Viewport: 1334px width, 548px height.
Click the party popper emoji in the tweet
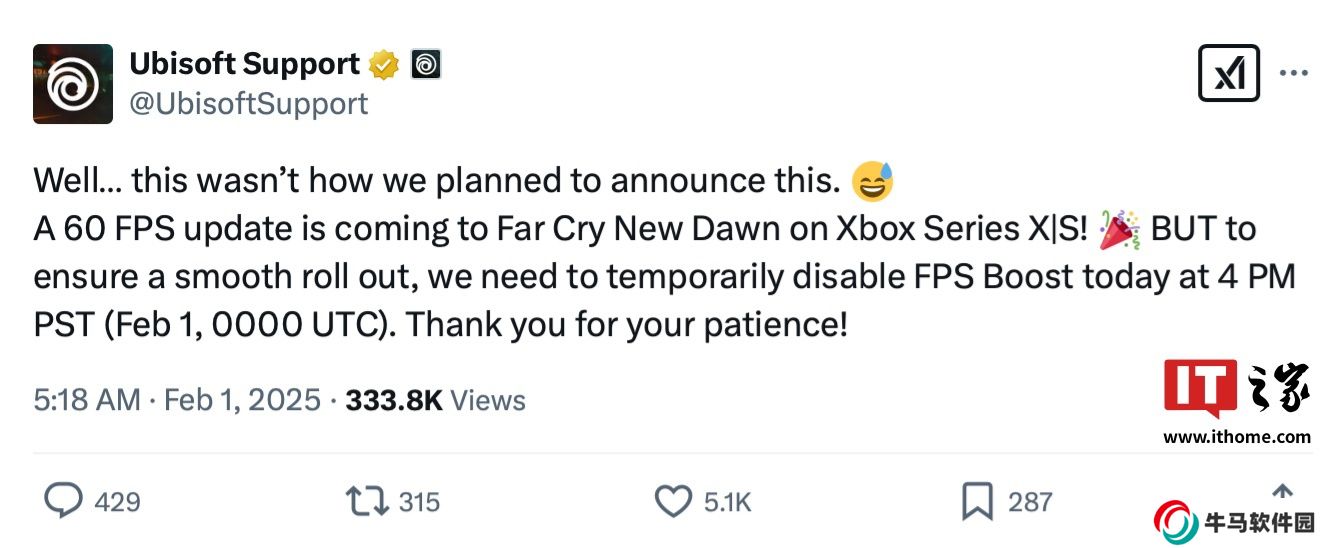click(x=1118, y=229)
